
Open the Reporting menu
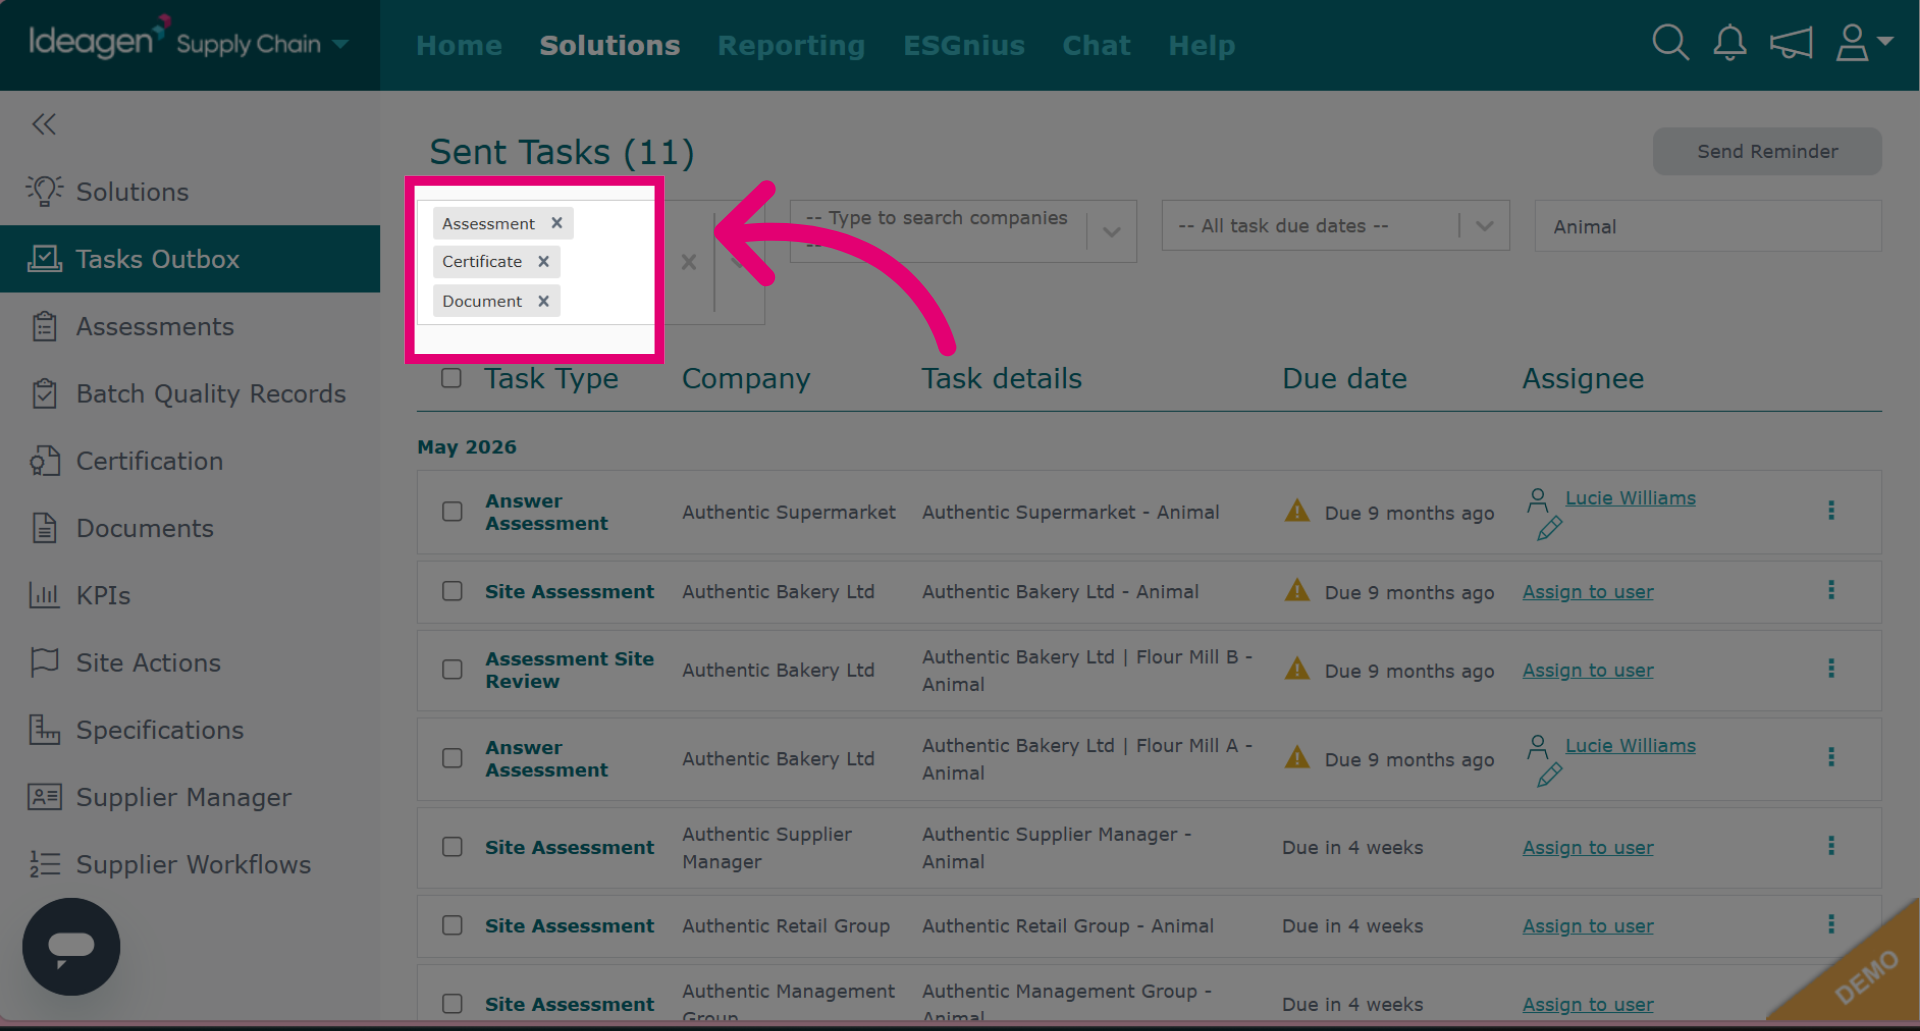click(791, 46)
